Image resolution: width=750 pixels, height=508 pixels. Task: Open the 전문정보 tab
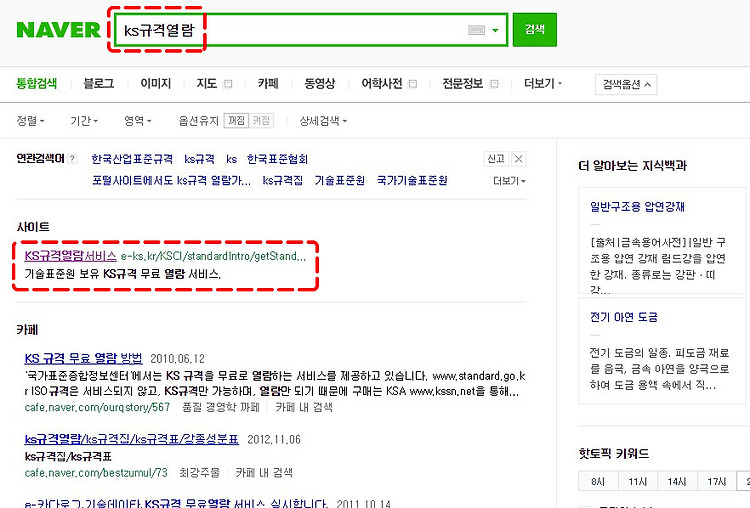(x=463, y=84)
